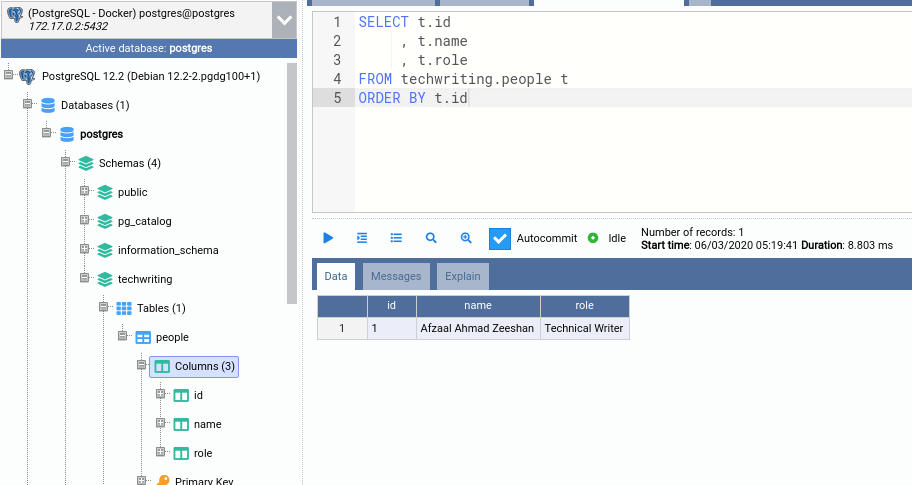Click the name column header in results
Screen dimensions: 912x485
[x=478, y=306]
